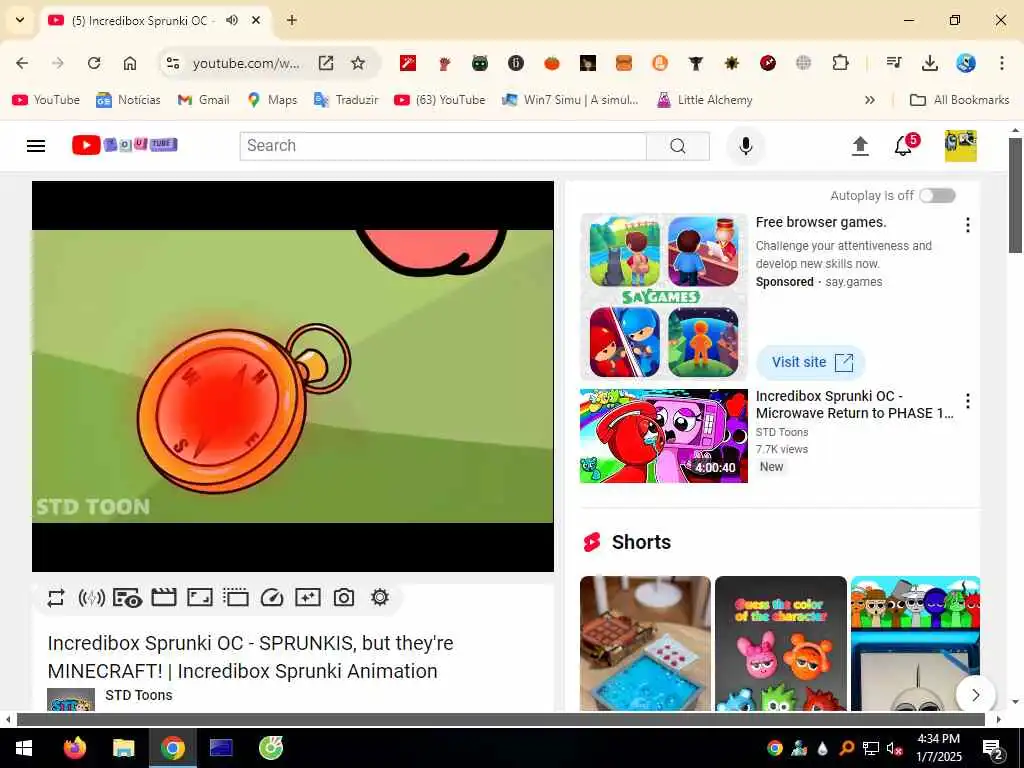
Task: Click the eye view-mode icon under video
Action: coord(127,598)
